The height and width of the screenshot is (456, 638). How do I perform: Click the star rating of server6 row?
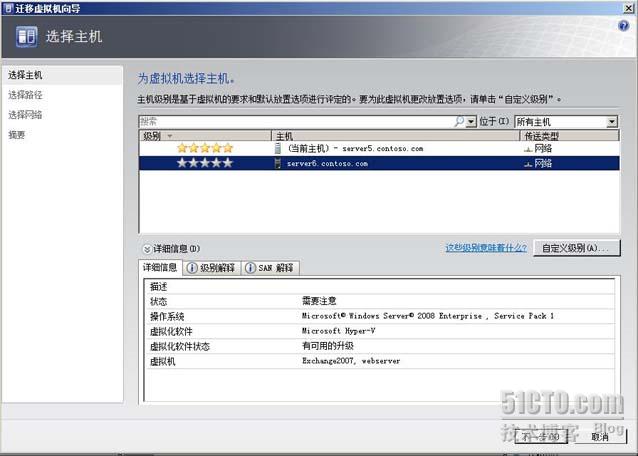[205, 163]
